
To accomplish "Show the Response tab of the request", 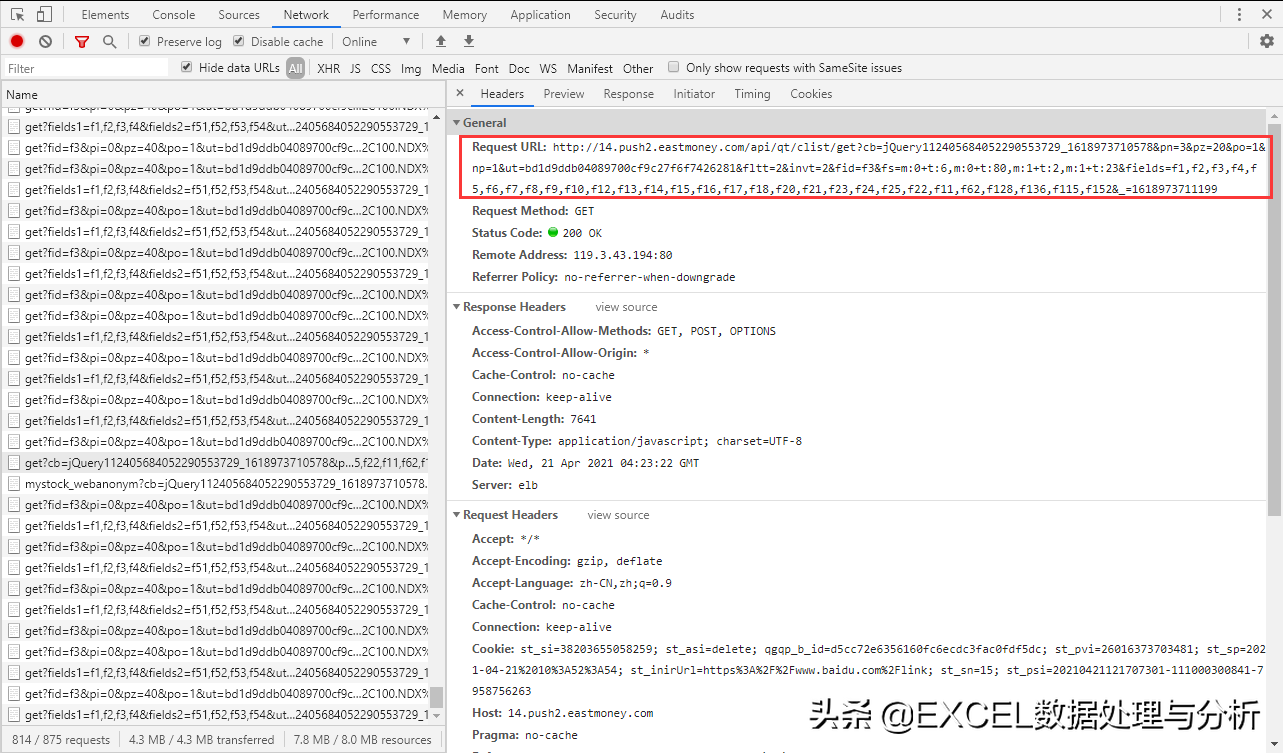I will 629,93.
